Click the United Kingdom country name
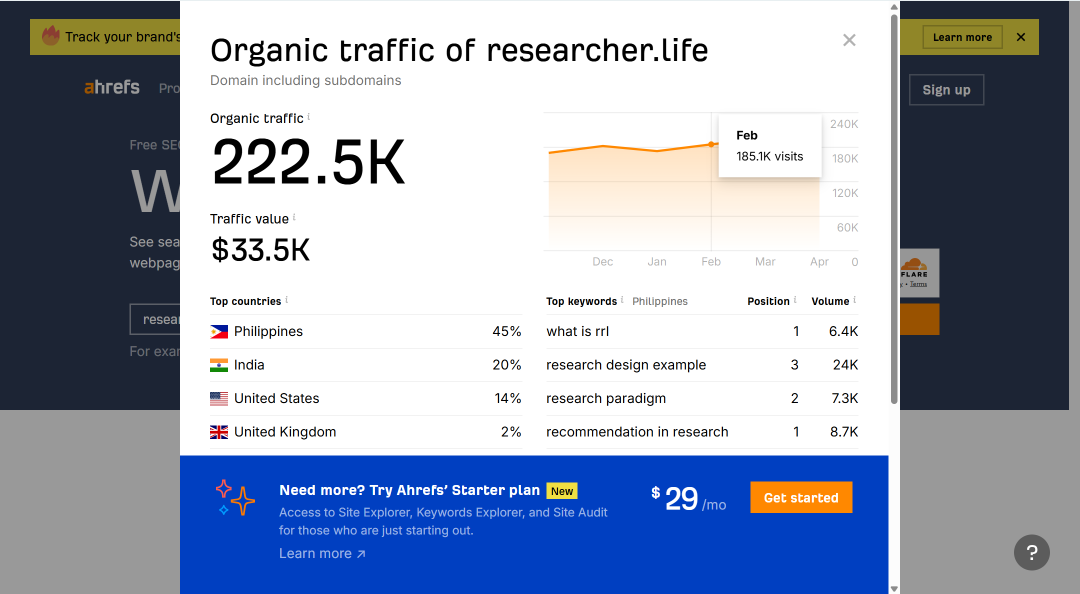 285,432
